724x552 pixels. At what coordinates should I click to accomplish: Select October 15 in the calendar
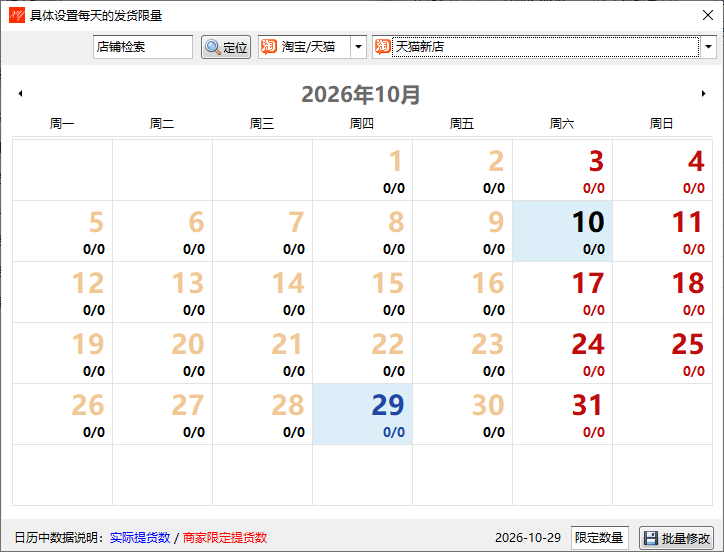pyautogui.click(x=362, y=292)
